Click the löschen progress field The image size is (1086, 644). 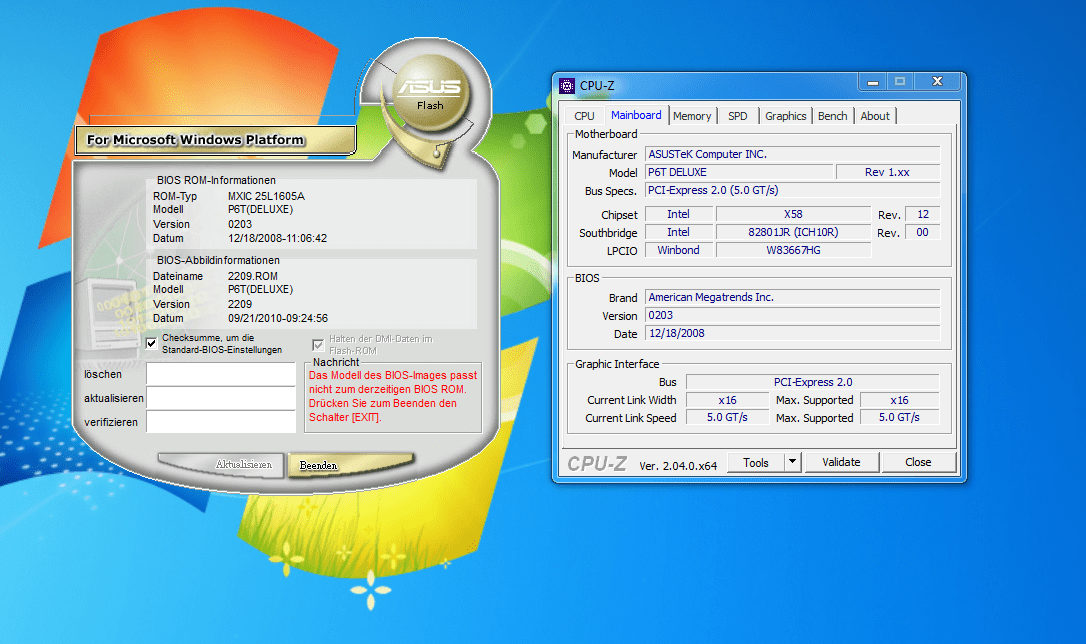coord(221,374)
